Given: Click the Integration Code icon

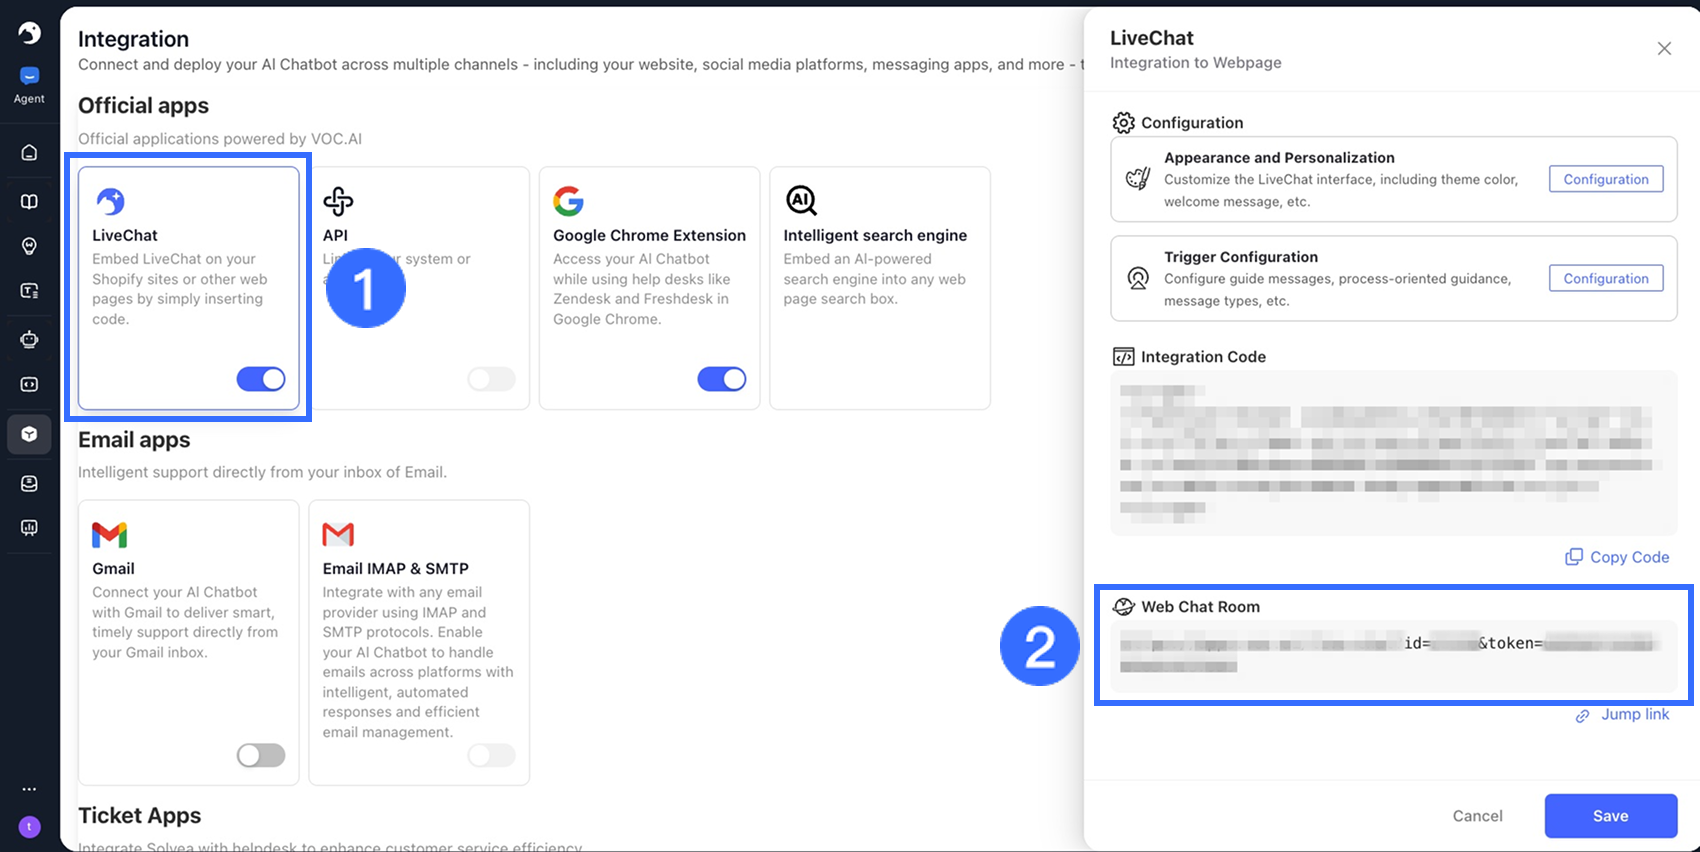Looking at the screenshot, I should (x=1124, y=357).
